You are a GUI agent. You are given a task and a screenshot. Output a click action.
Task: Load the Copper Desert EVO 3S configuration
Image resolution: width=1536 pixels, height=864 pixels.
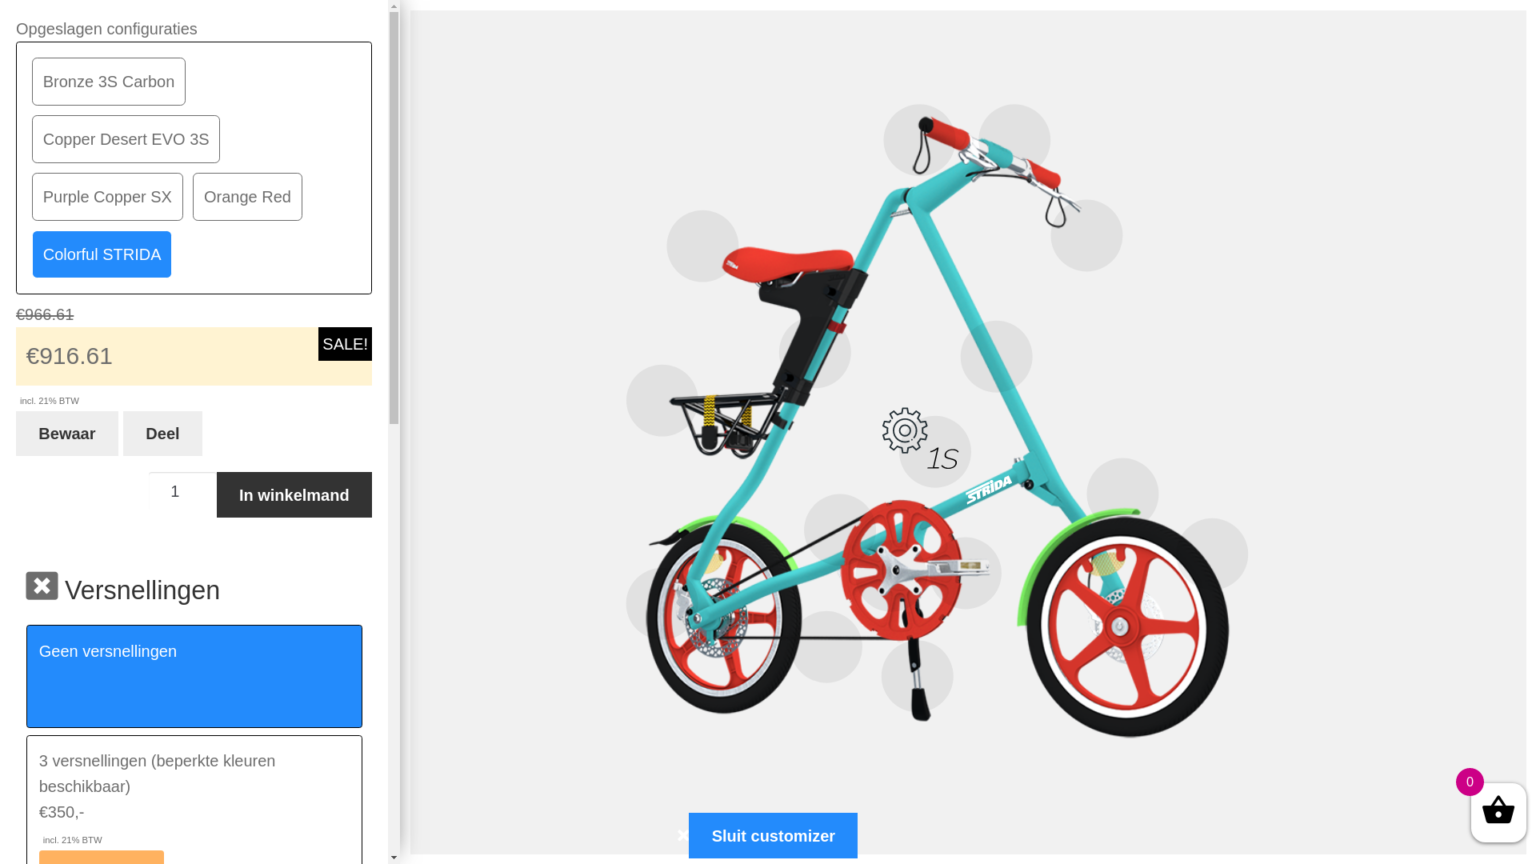coord(126,139)
